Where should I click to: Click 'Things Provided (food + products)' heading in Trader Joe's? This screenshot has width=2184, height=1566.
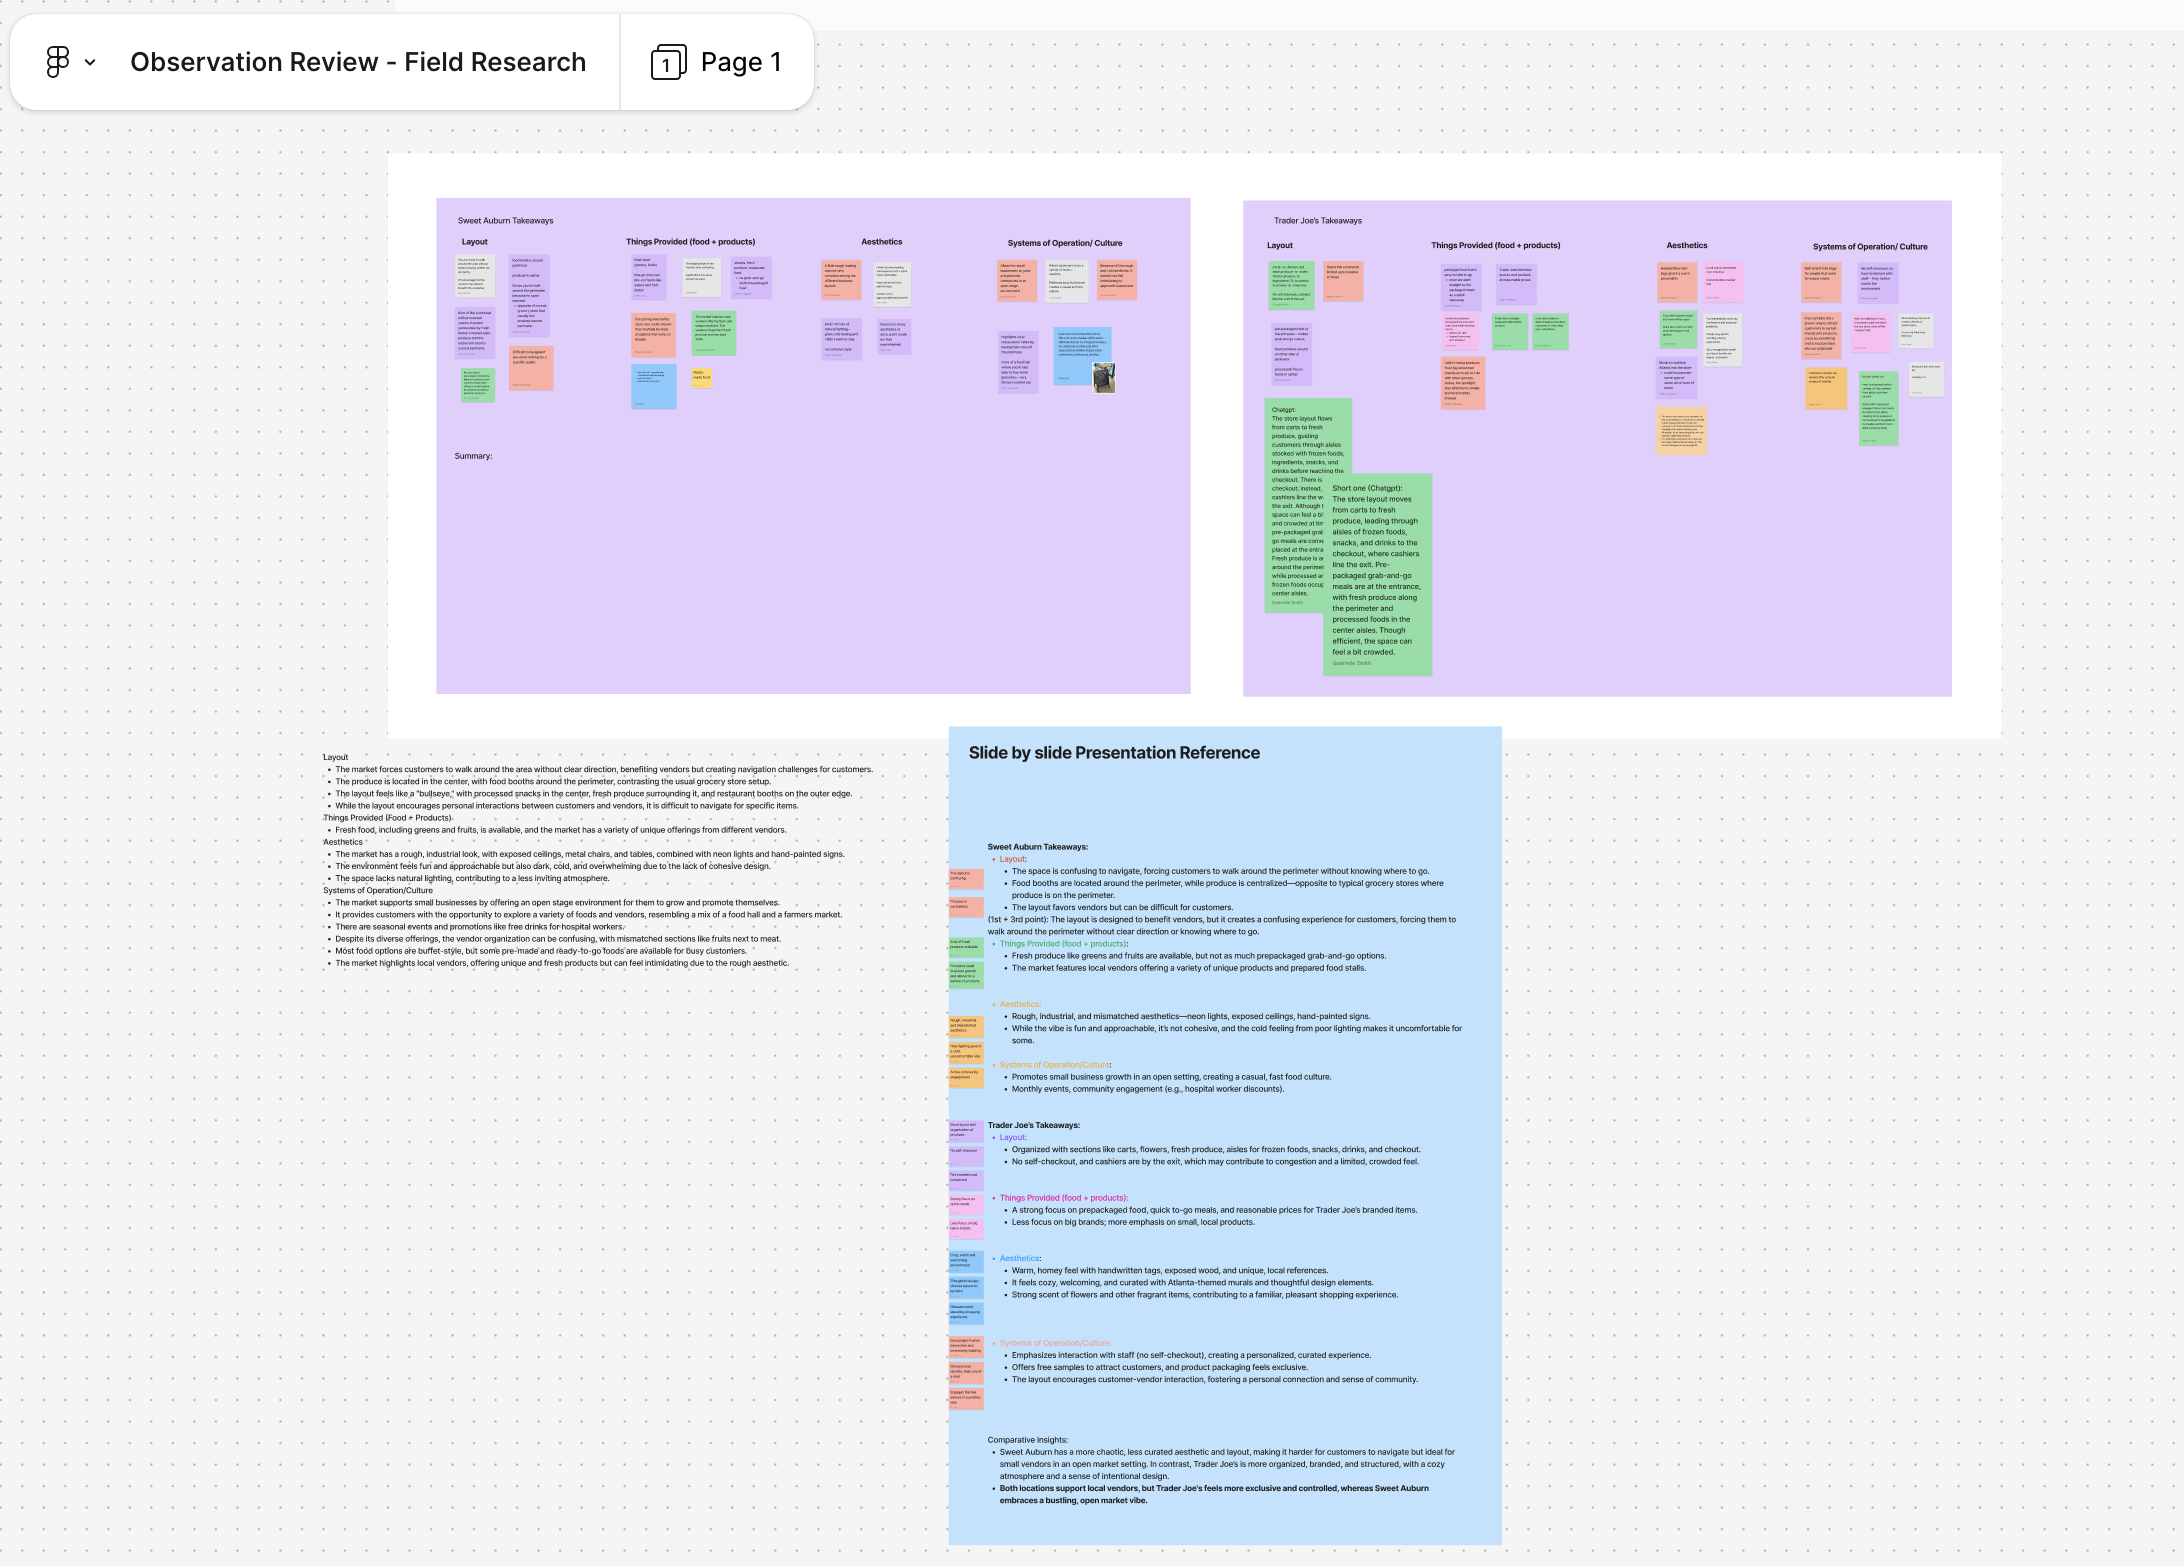pos(1495,245)
